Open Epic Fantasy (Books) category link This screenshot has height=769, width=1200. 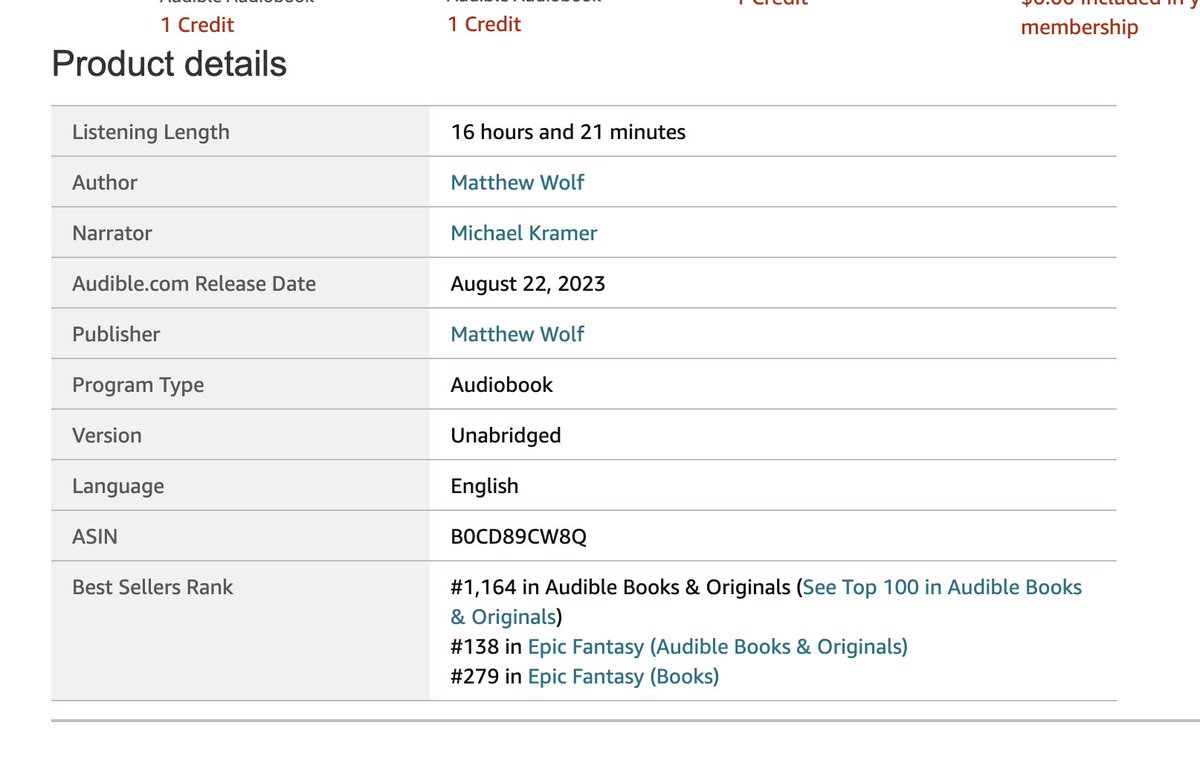[x=623, y=677]
